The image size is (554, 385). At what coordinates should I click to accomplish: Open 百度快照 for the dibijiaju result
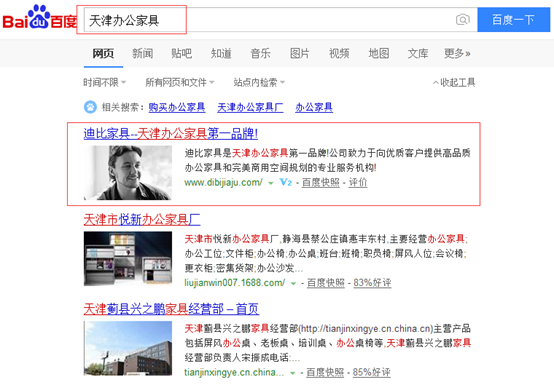[320, 182]
